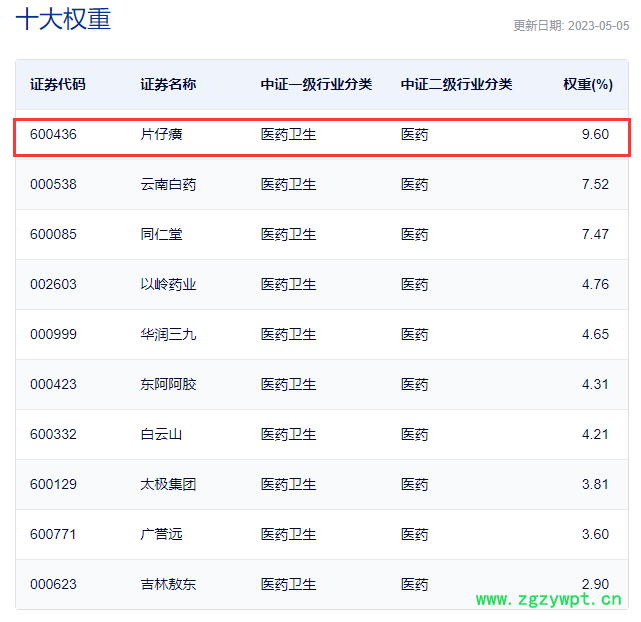Select the 中证一级行业分类 column header
The height and width of the screenshot is (622, 641).
point(316,84)
